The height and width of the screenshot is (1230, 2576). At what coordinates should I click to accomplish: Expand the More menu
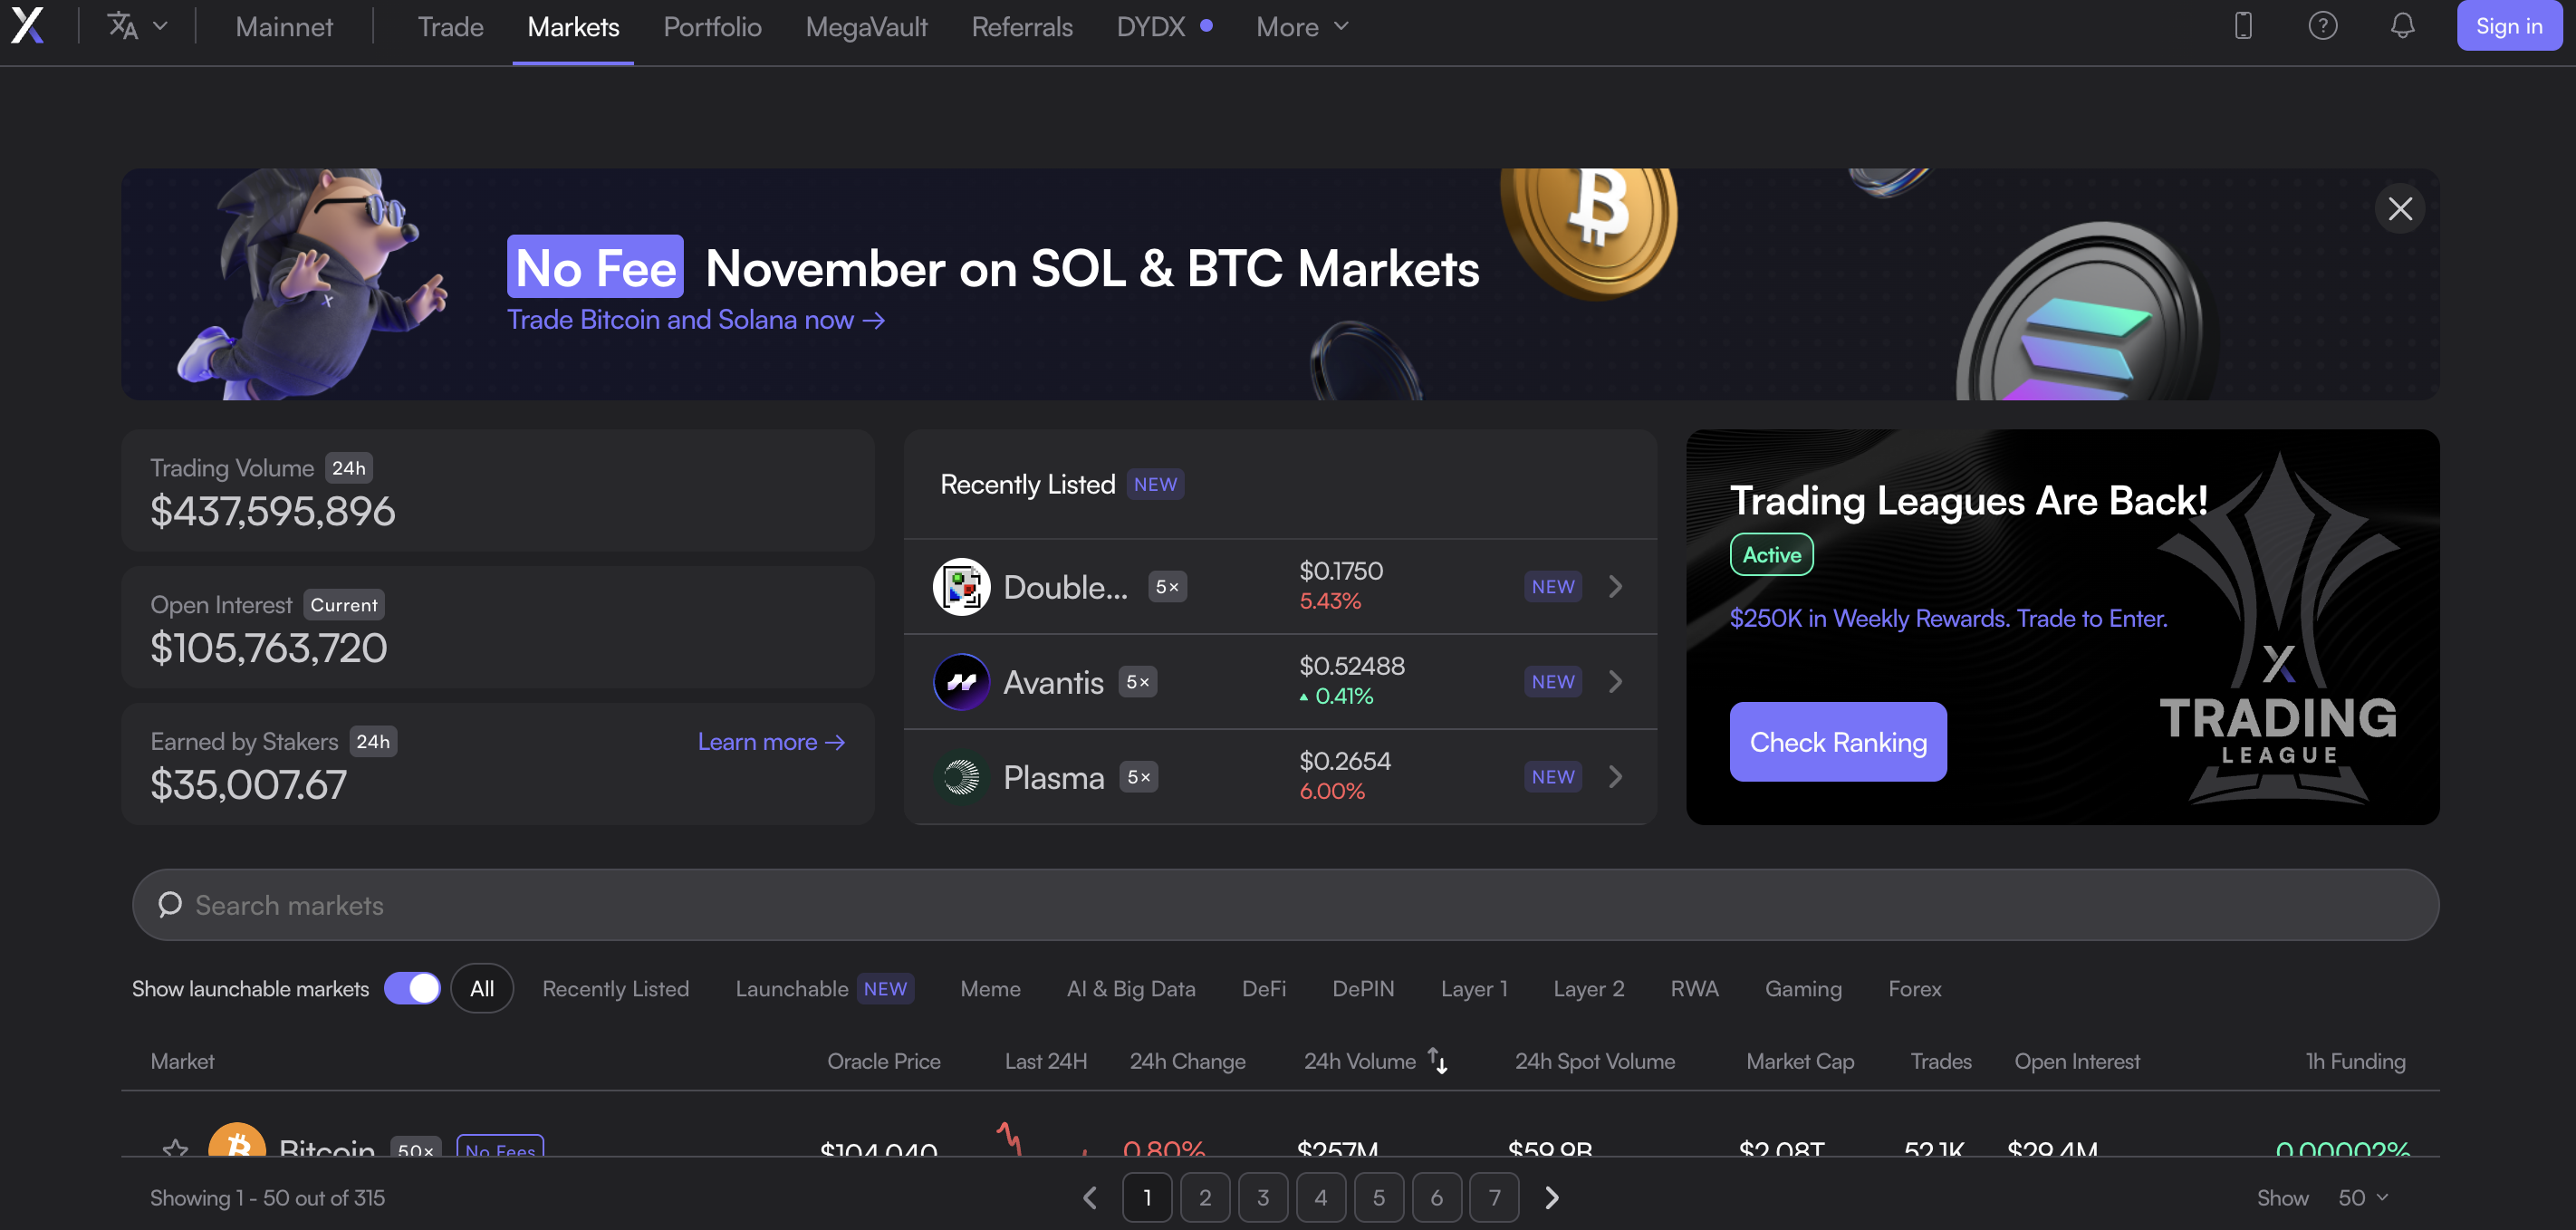tap(1302, 27)
